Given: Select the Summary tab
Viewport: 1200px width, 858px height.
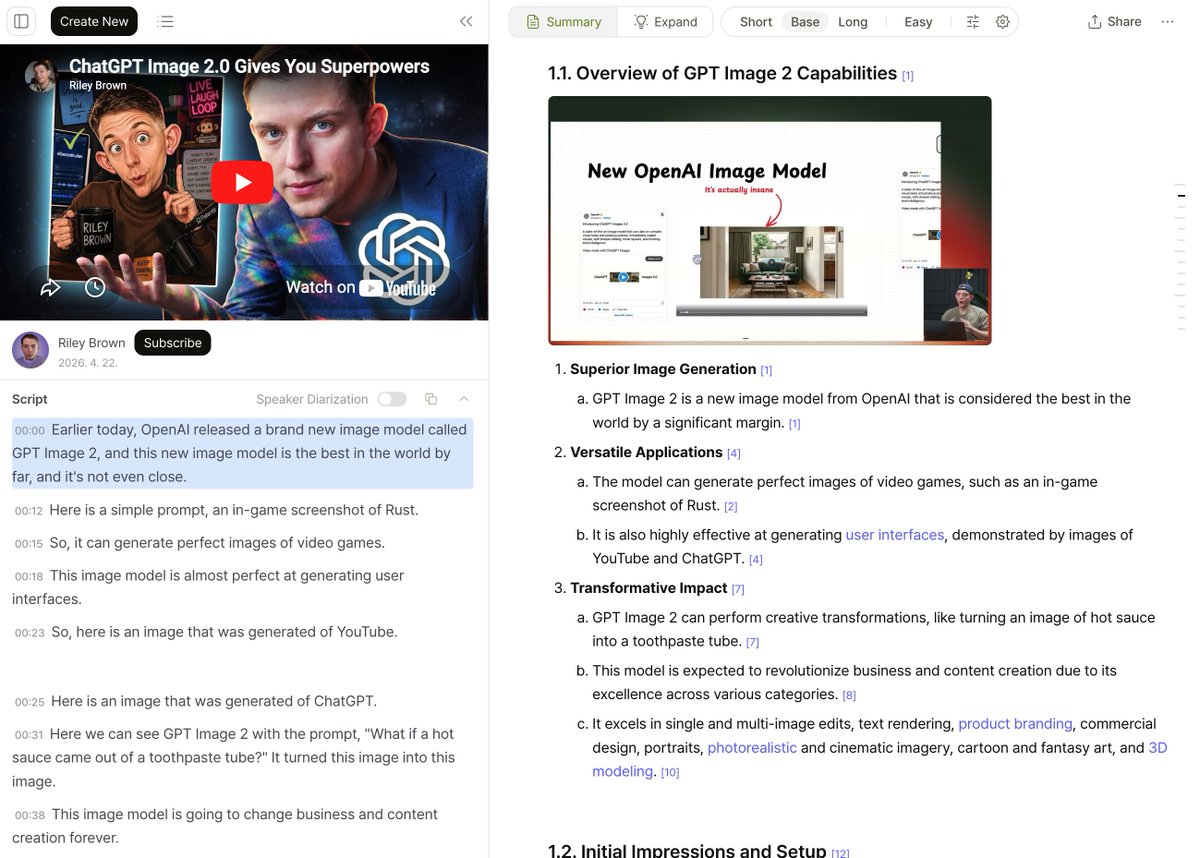Looking at the screenshot, I should pos(564,22).
